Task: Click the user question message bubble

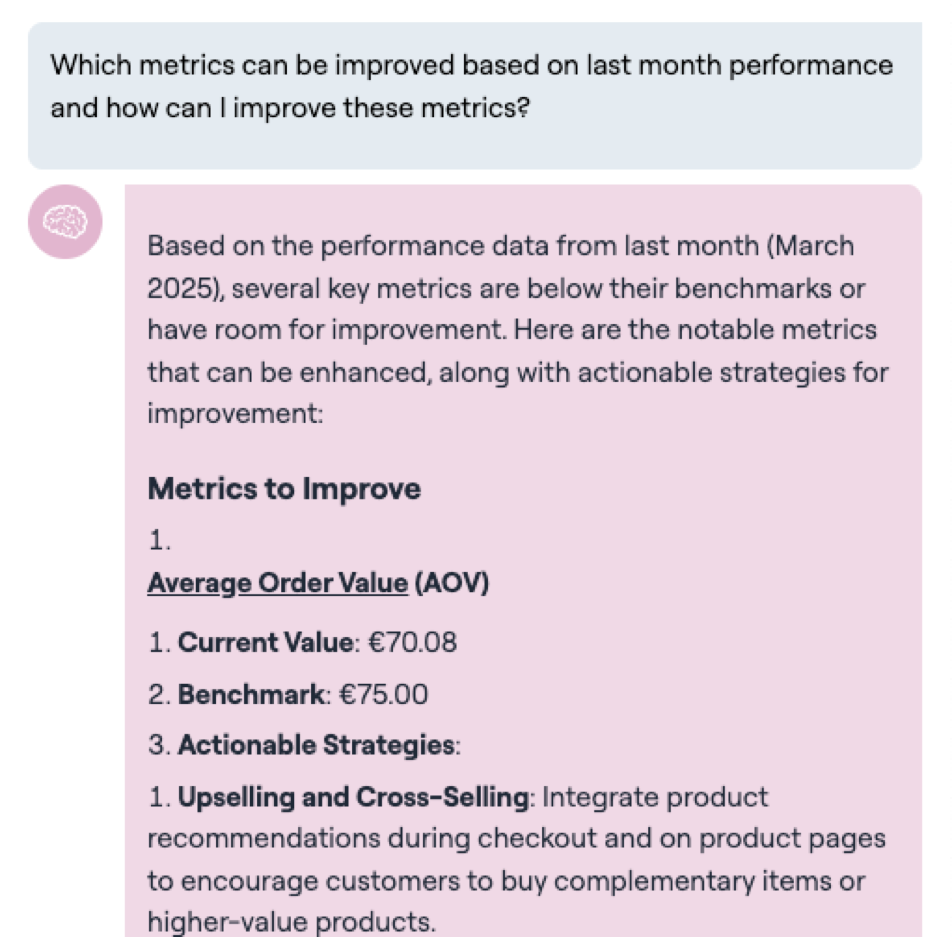Action: point(474,95)
